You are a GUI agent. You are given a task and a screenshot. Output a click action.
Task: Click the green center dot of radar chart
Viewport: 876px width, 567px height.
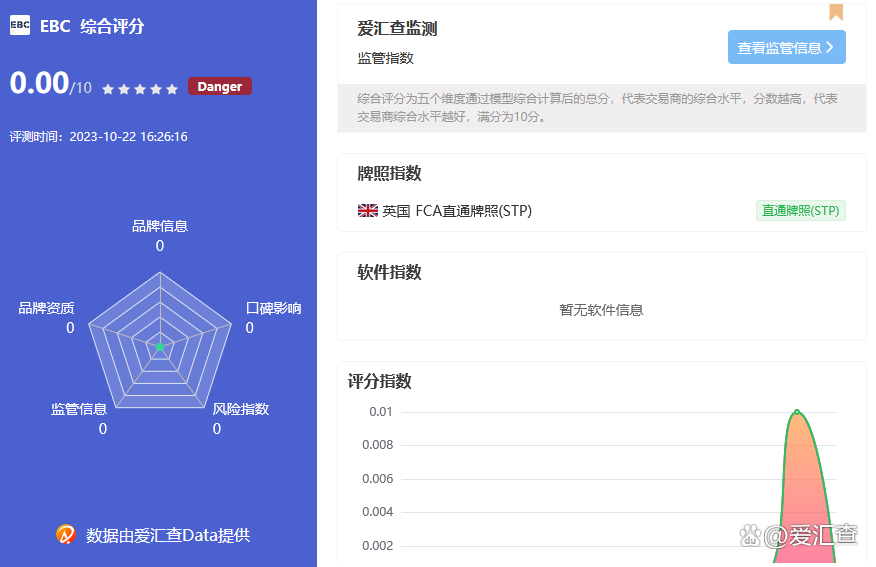click(158, 347)
